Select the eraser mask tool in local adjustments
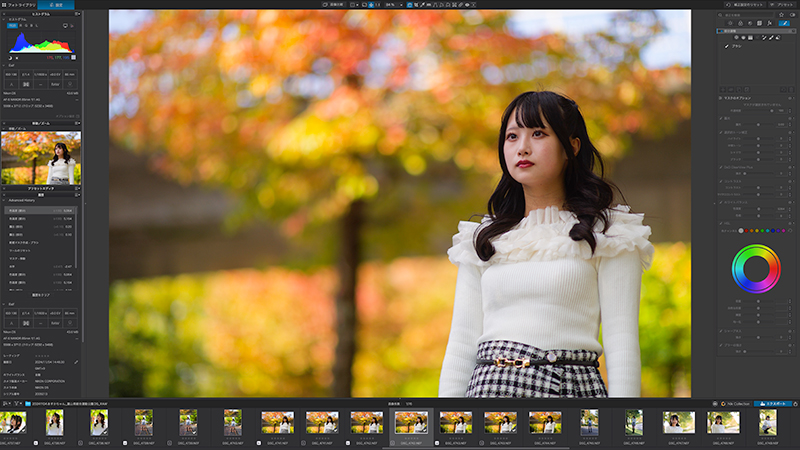The width and height of the screenshot is (800, 450). point(778,38)
